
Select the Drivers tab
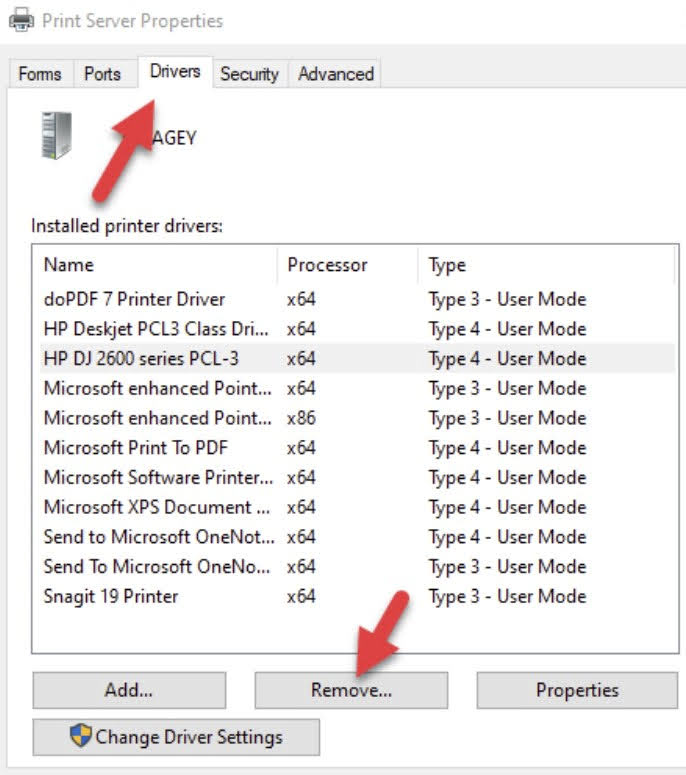[175, 72]
